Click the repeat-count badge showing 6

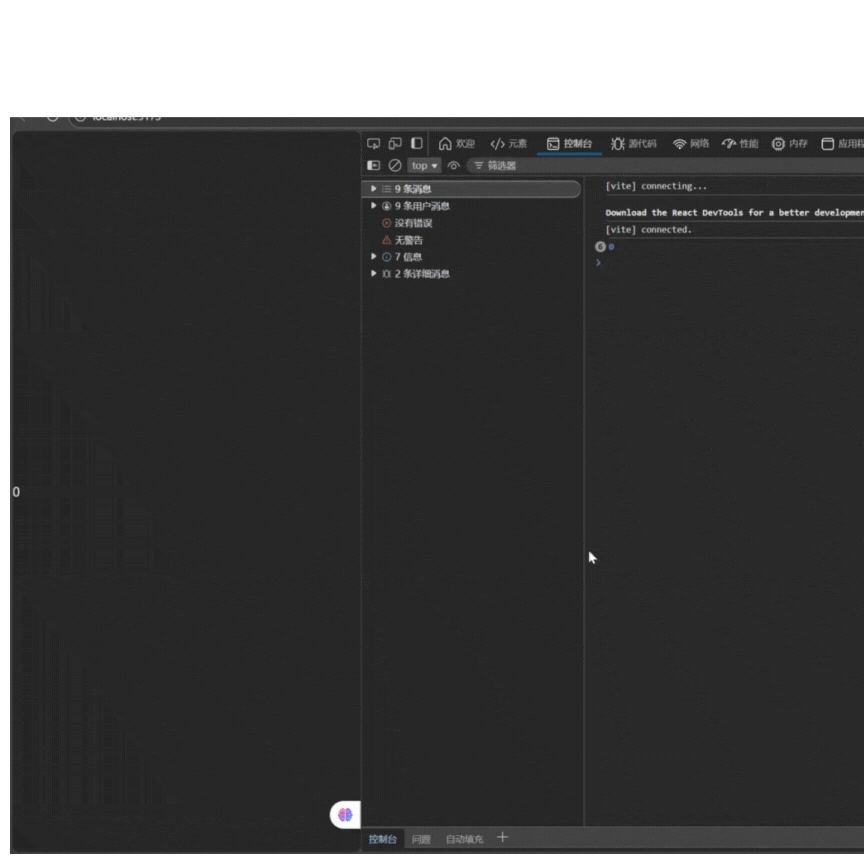pyautogui.click(x=600, y=247)
